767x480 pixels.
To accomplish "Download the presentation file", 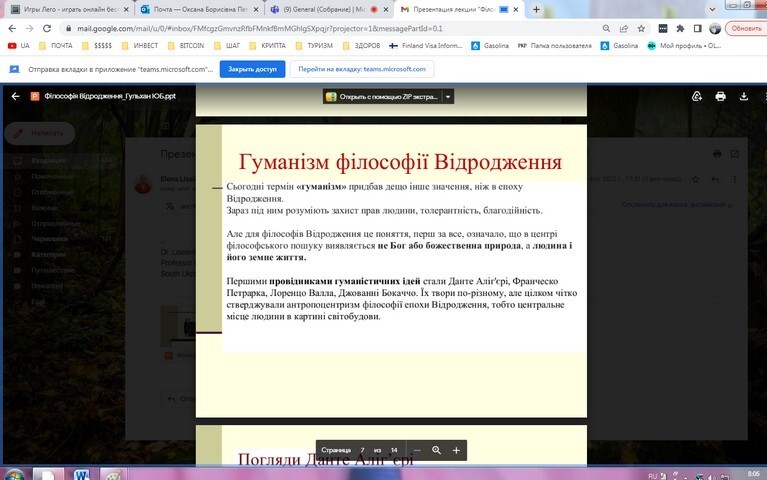I will [x=744, y=97].
